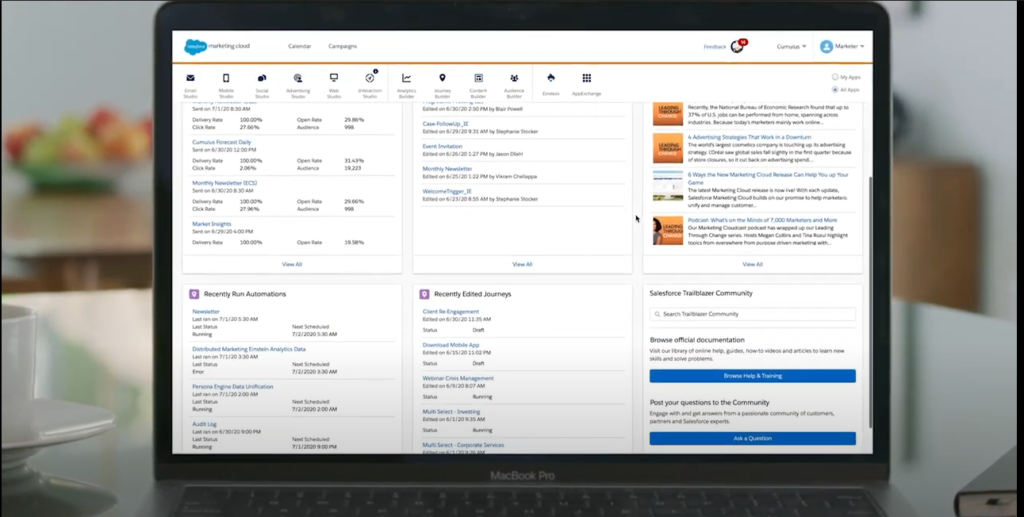Open Event Invitation content item
This screenshot has width=1024, height=517.
(442, 146)
